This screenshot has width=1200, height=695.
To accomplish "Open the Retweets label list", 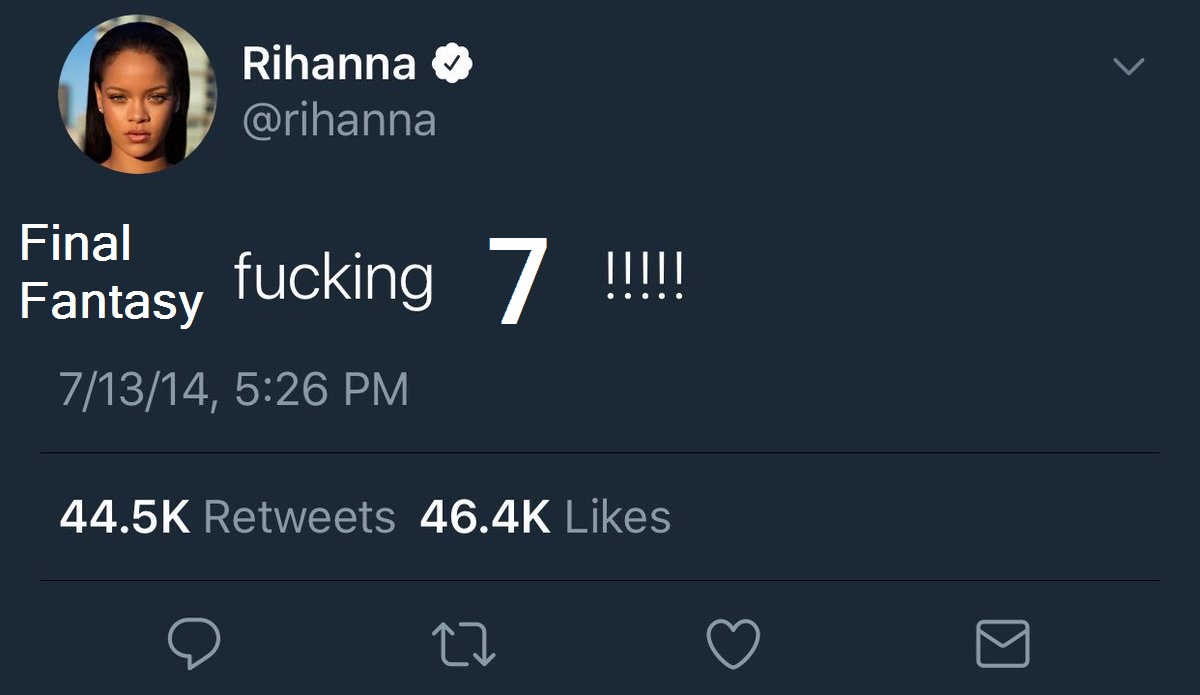I will click(299, 517).
